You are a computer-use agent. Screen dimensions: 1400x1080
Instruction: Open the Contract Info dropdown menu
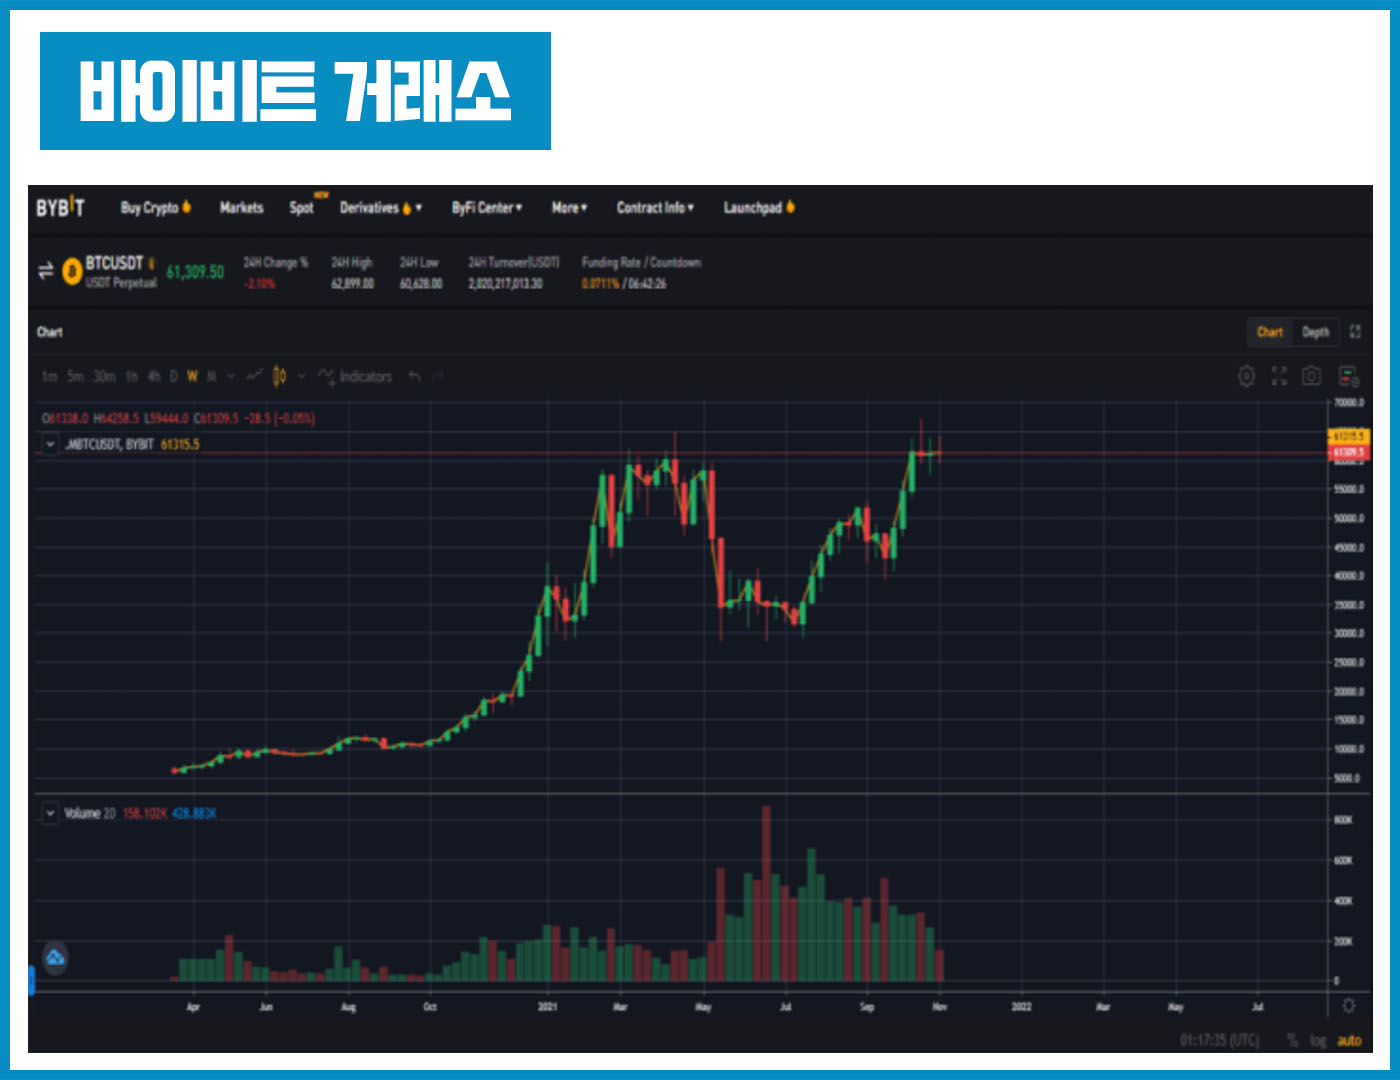(655, 208)
